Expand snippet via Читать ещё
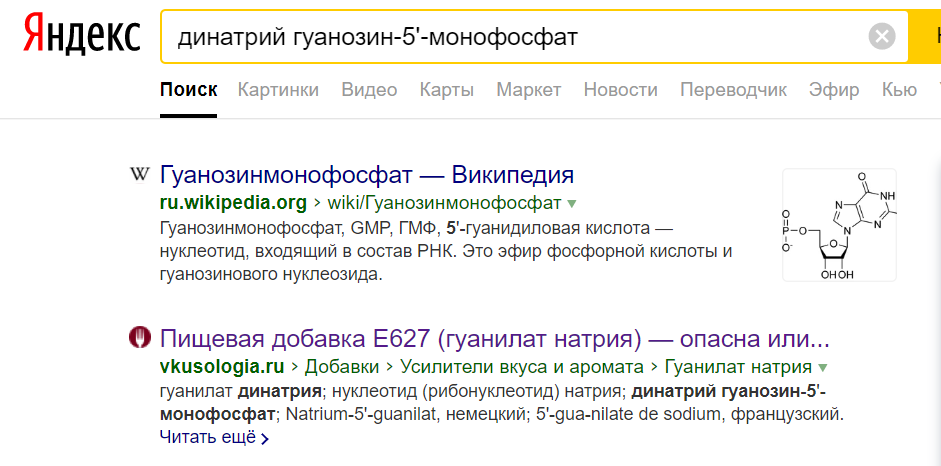Image resolution: width=941 pixels, height=466 pixels. pos(214,437)
